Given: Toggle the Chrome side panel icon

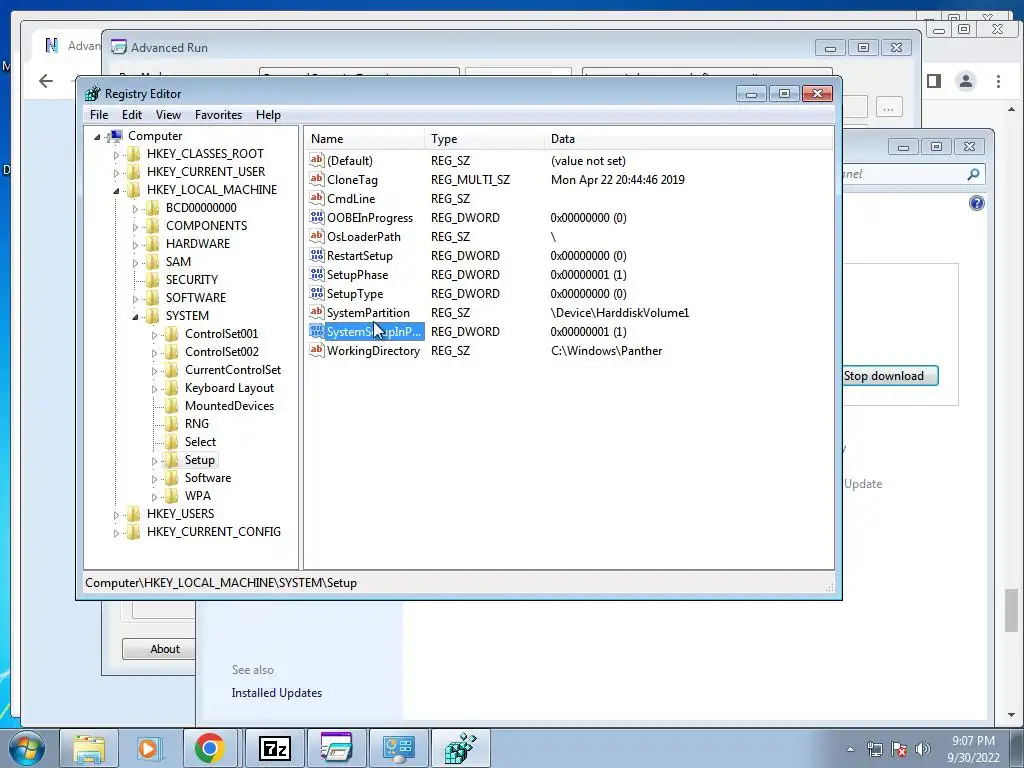Looking at the screenshot, I should click(x=934, y=81).
